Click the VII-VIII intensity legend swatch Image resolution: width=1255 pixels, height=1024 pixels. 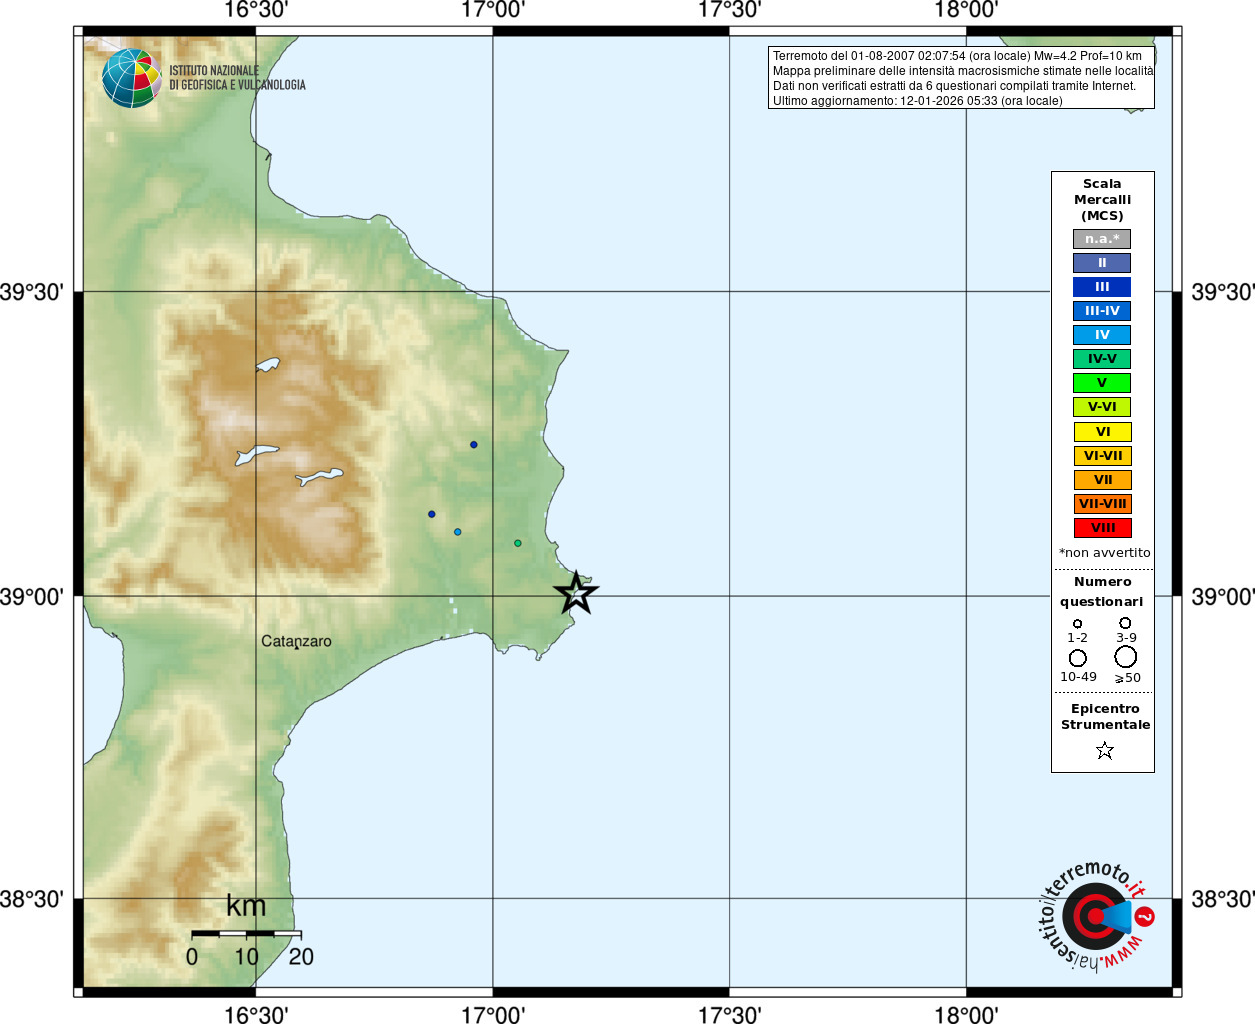tap(1103, 504)
